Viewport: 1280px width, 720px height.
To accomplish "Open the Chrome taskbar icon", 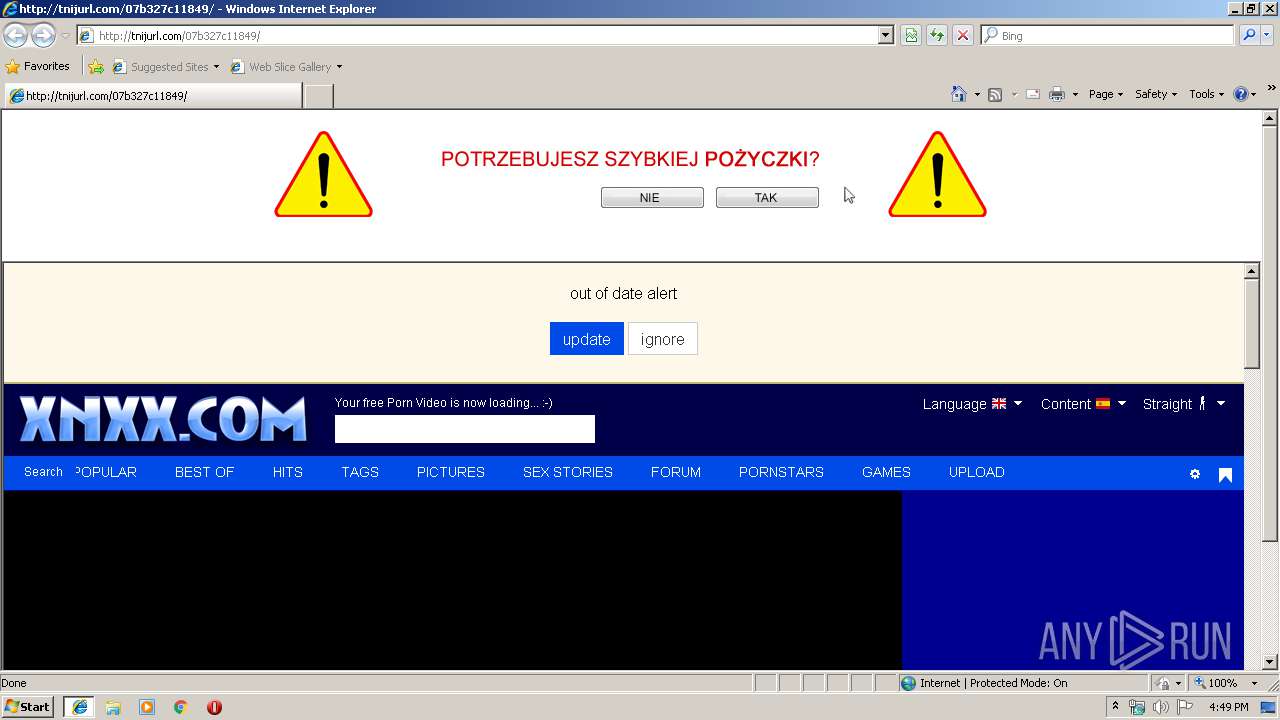I will (x=181, y=707).
